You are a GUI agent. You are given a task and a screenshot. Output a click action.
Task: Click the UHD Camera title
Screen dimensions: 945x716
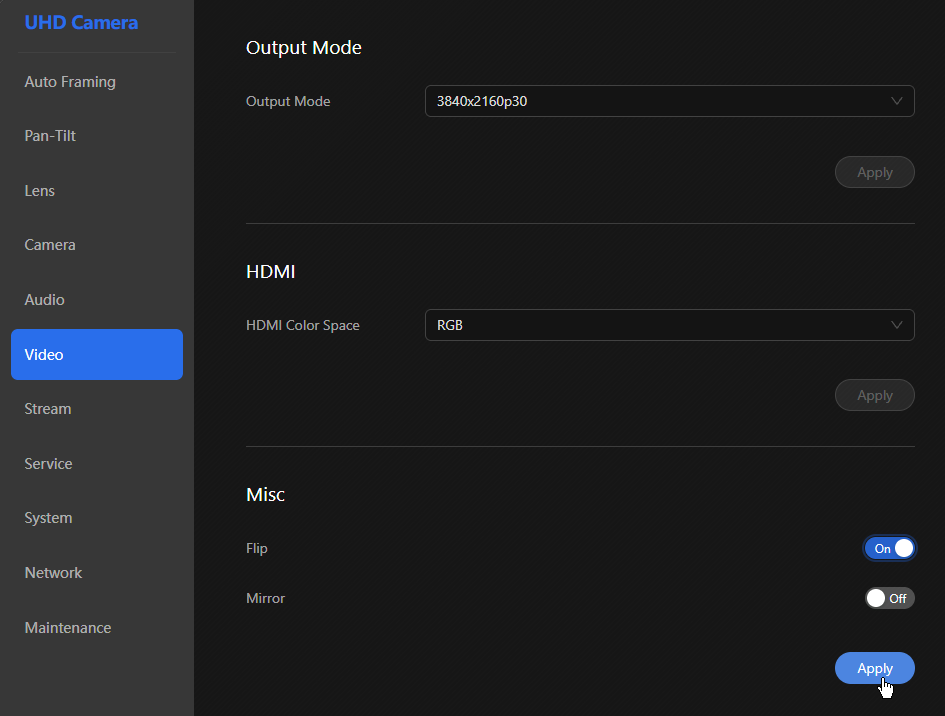click(81, 23)
